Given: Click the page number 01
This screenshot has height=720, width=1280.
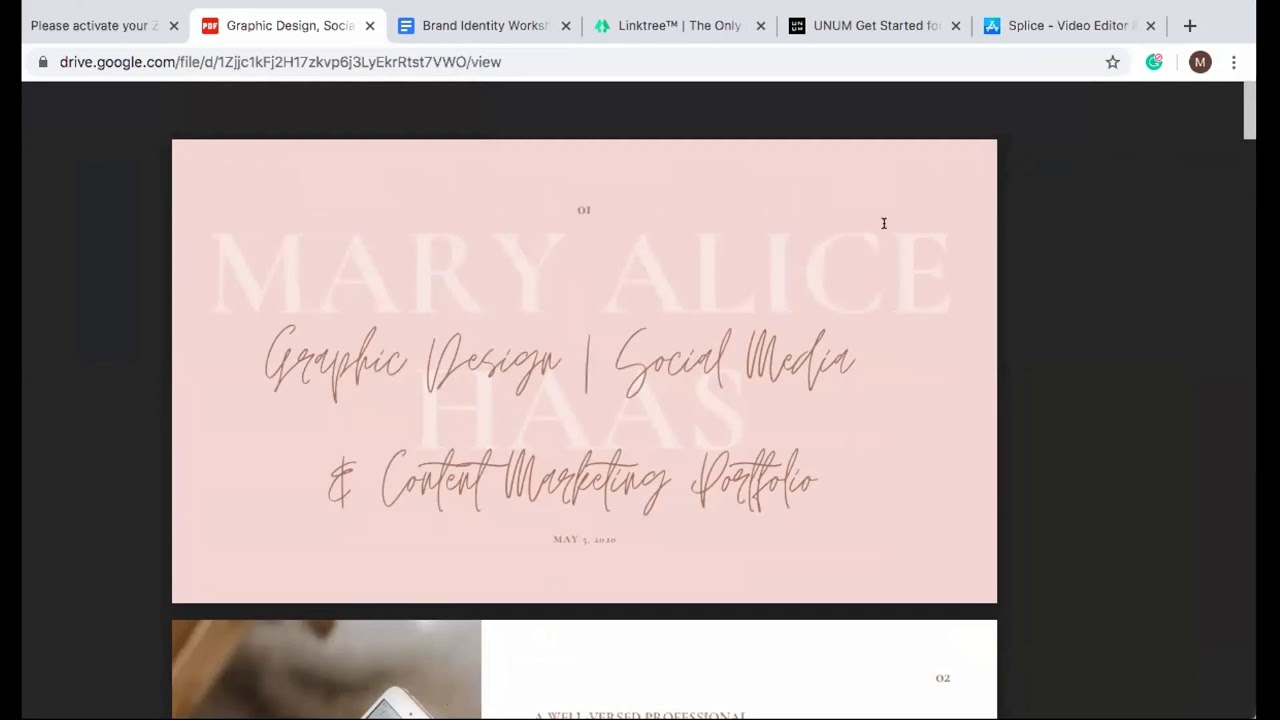Looking at the screenshot, I should tap(584, 210).
